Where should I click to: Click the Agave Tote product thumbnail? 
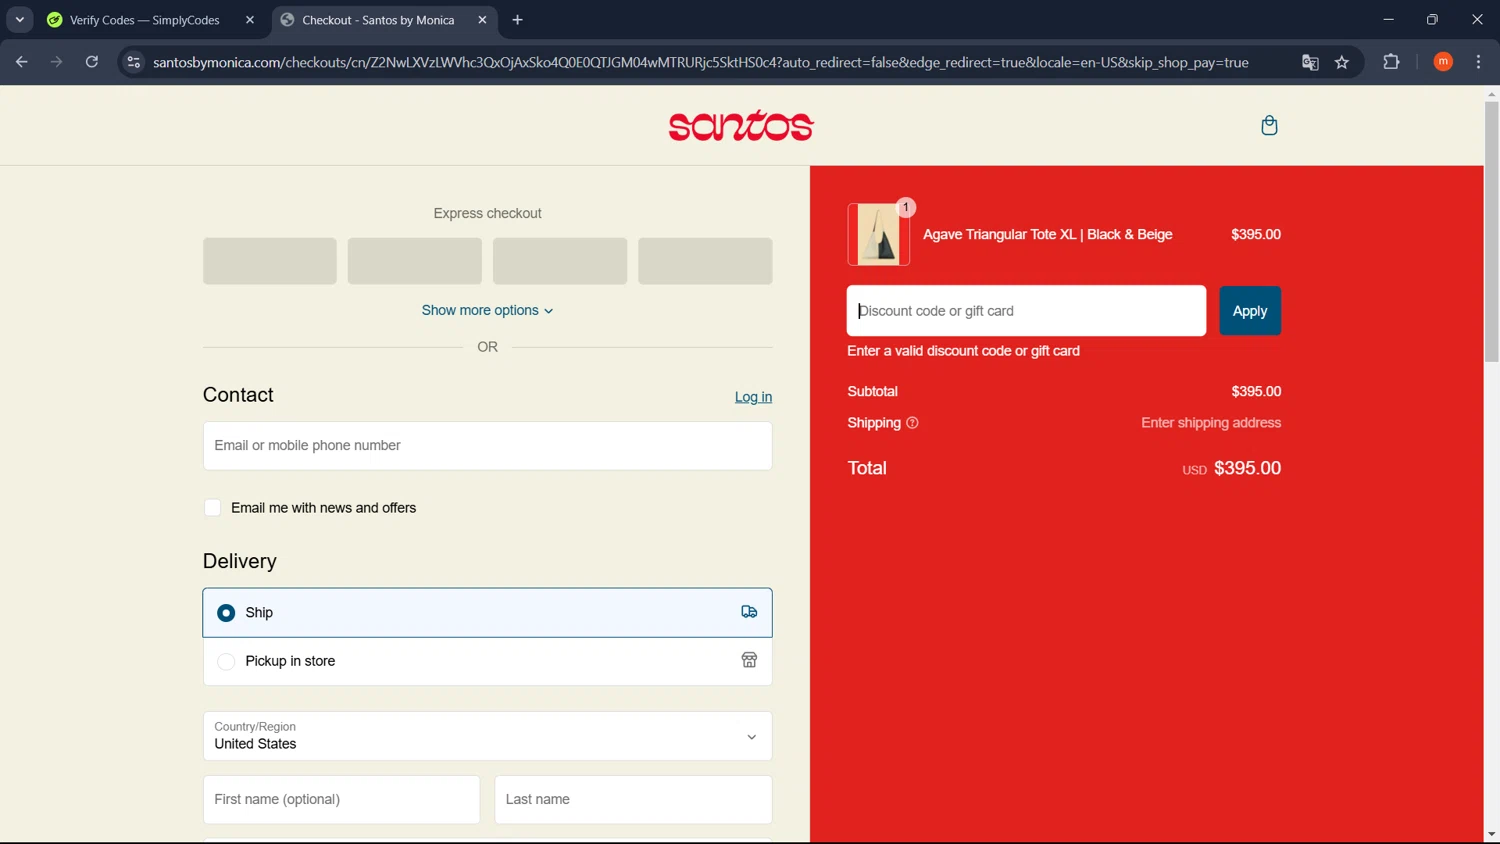[x=878, y=235]
